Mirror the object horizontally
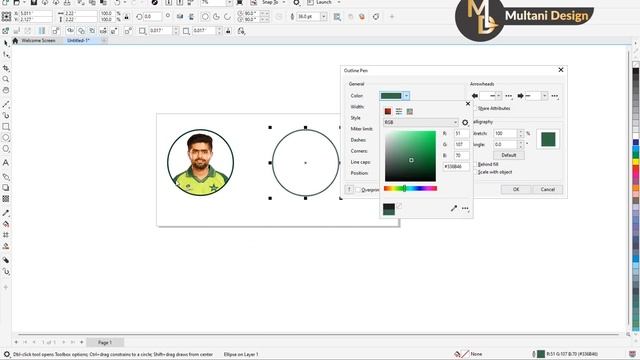640x360 pixels. (180, 17)
